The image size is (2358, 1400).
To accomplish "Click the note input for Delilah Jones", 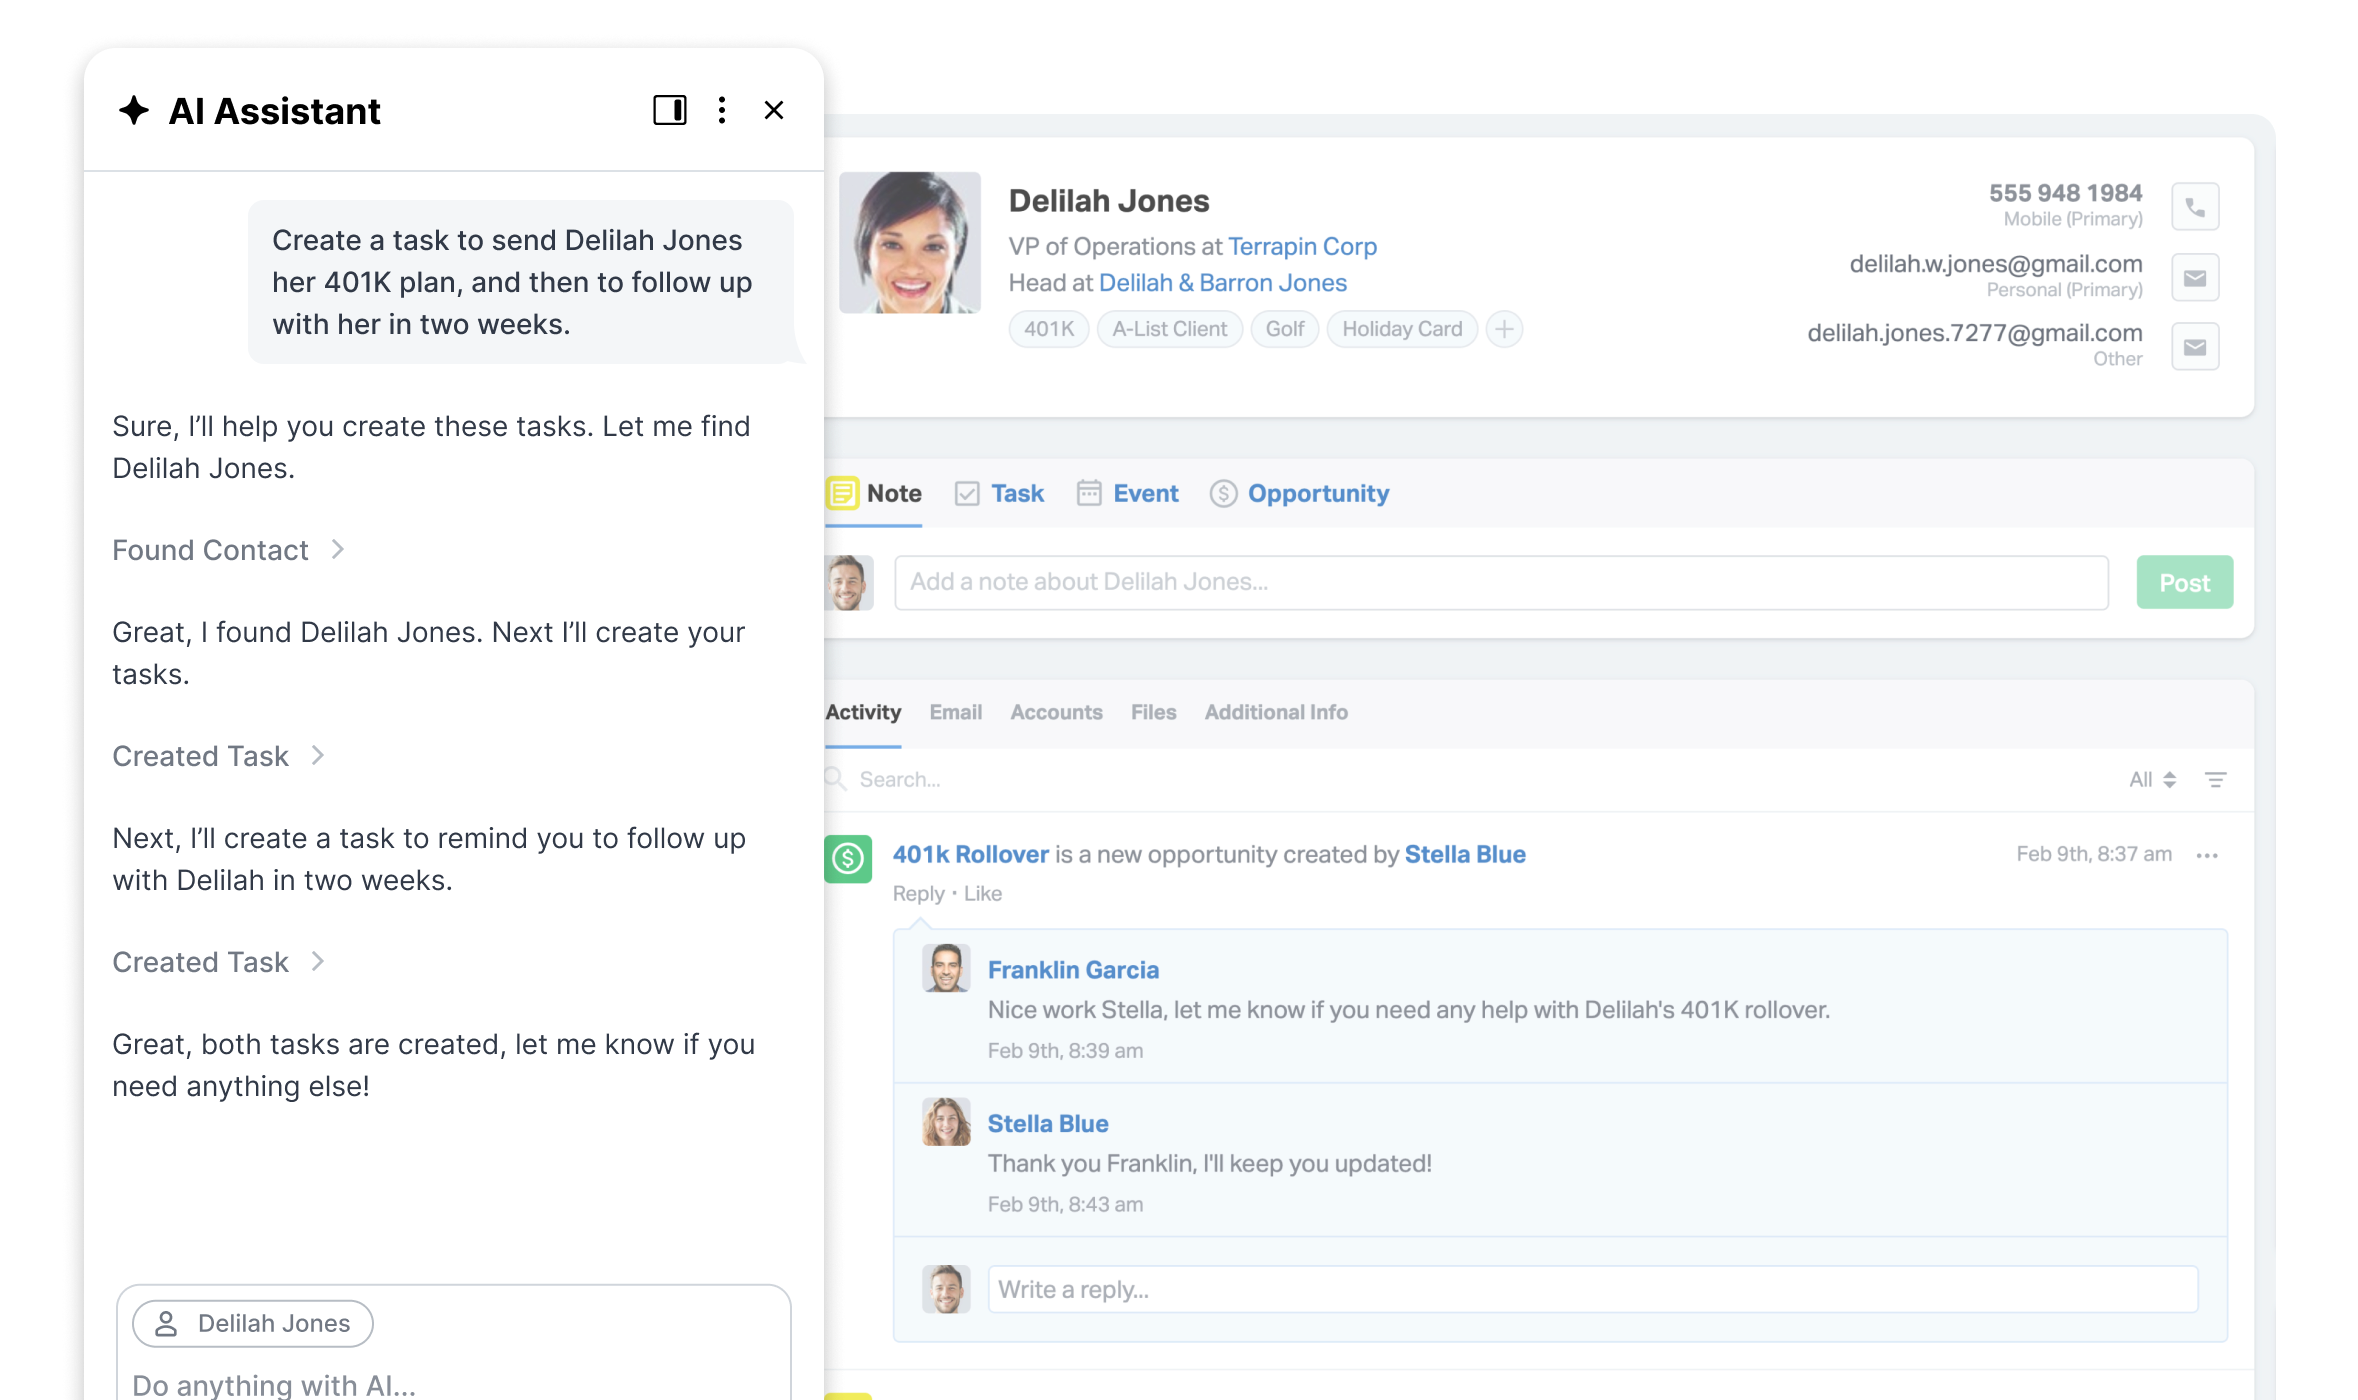I will 1500,582.
